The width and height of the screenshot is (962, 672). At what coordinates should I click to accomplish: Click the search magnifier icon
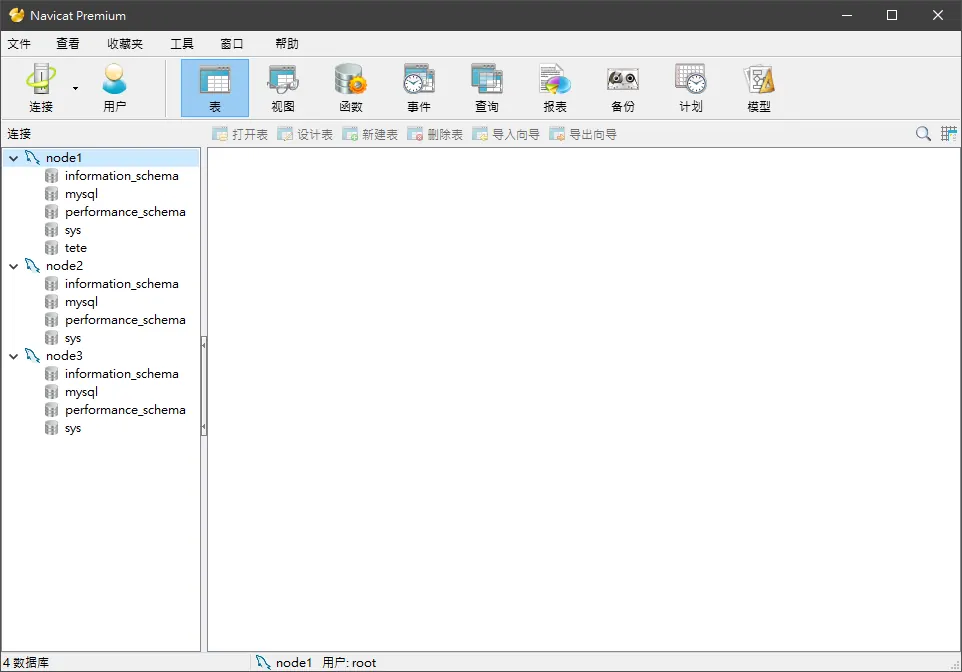923,134
